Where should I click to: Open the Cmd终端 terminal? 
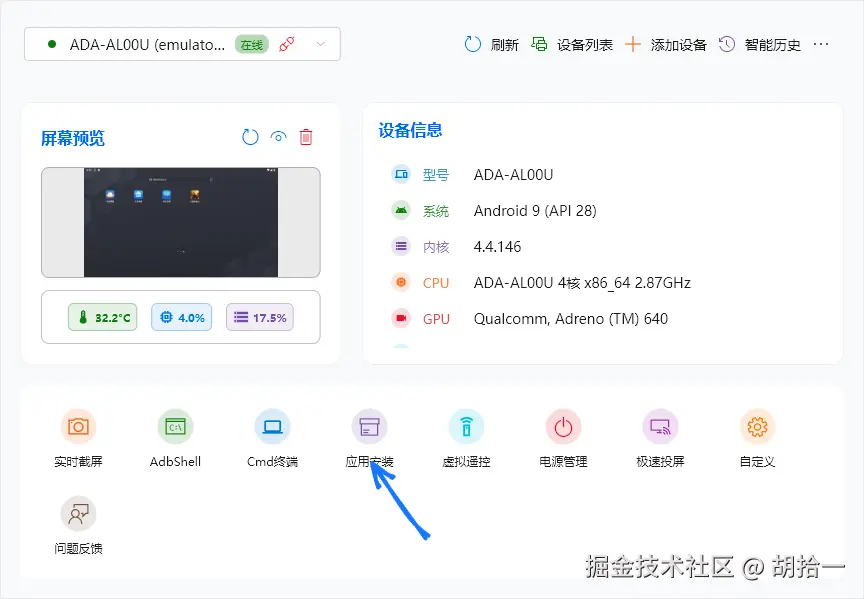pos(272,438)
